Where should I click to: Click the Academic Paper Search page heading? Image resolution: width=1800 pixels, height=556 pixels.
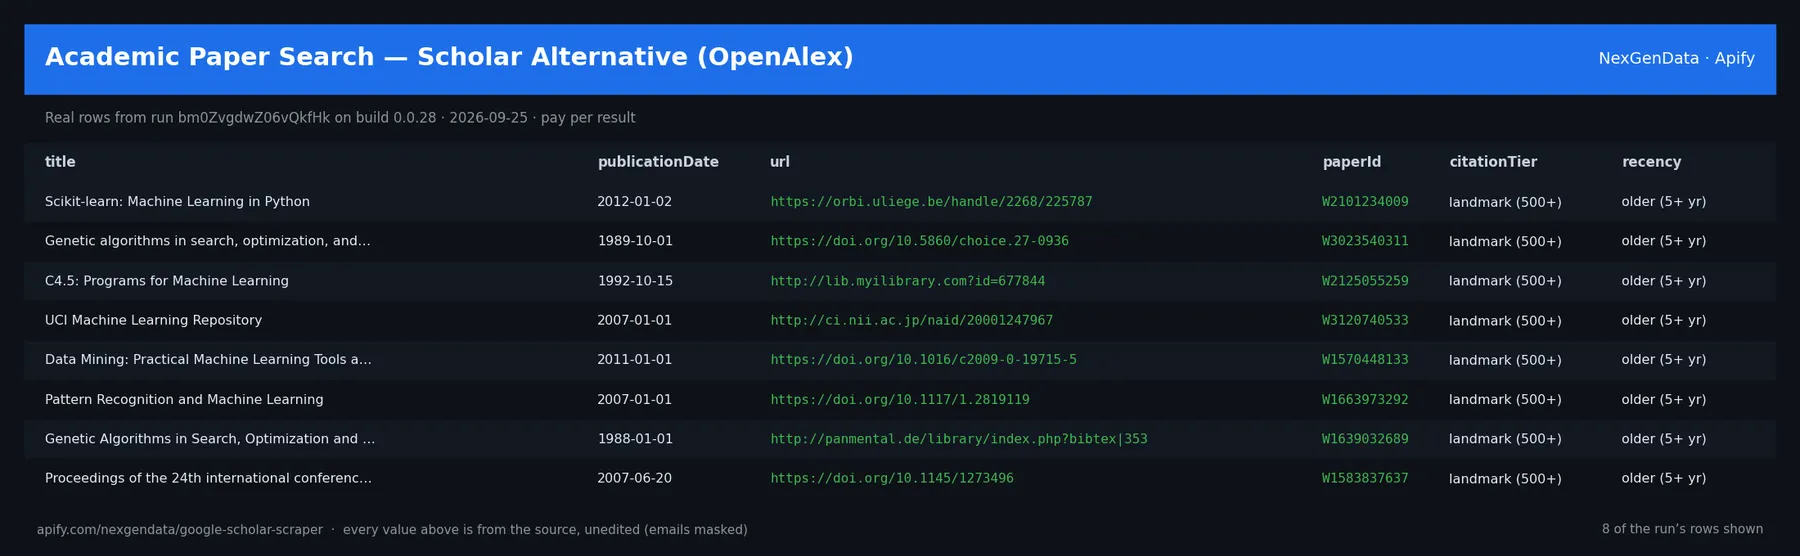[x=449, y=57]
